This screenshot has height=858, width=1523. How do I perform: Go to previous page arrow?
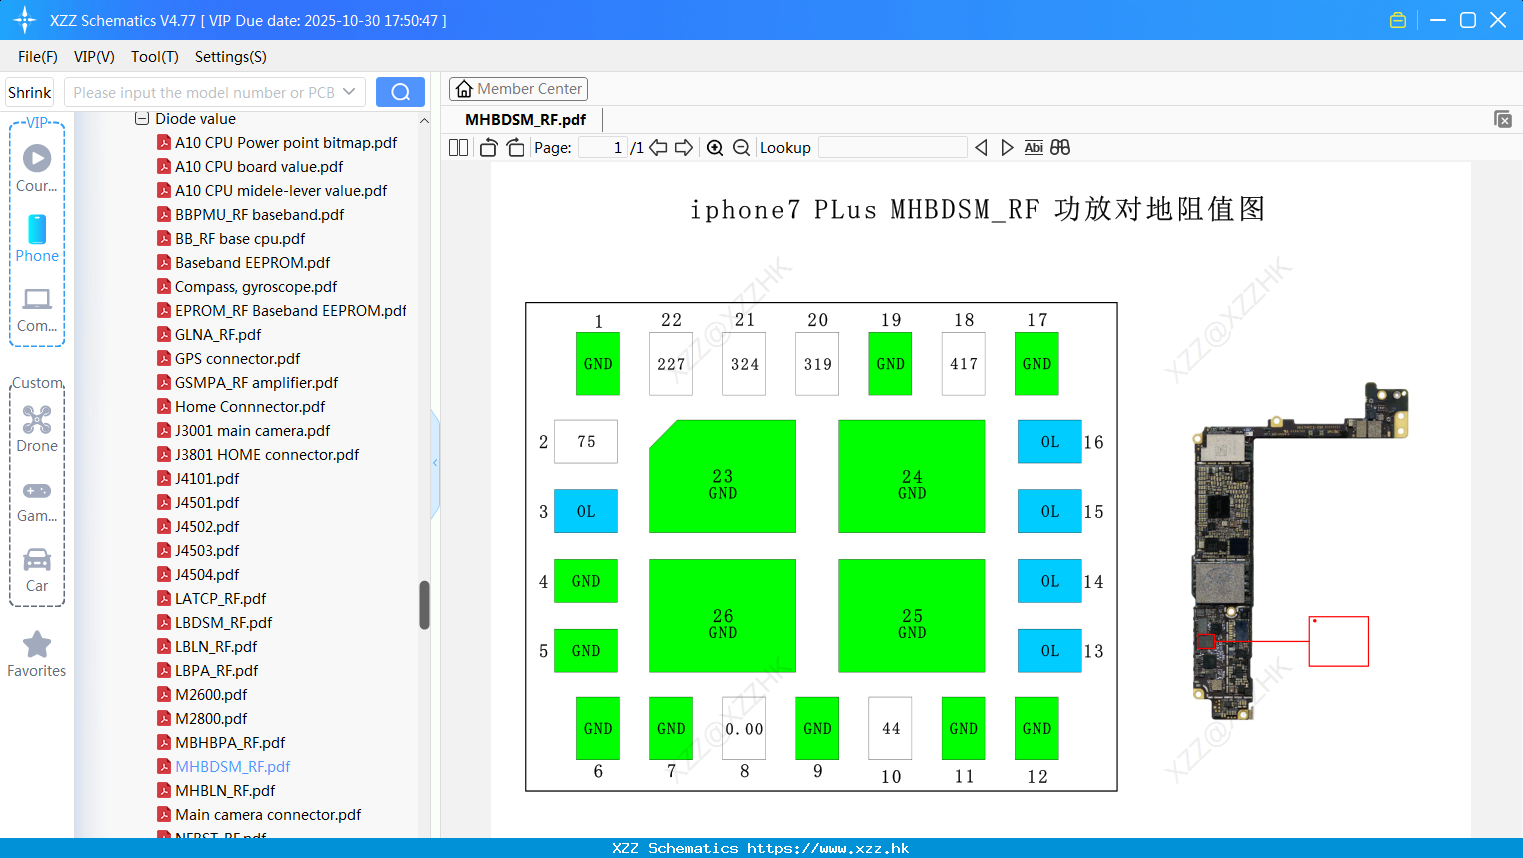click(658, 148)
